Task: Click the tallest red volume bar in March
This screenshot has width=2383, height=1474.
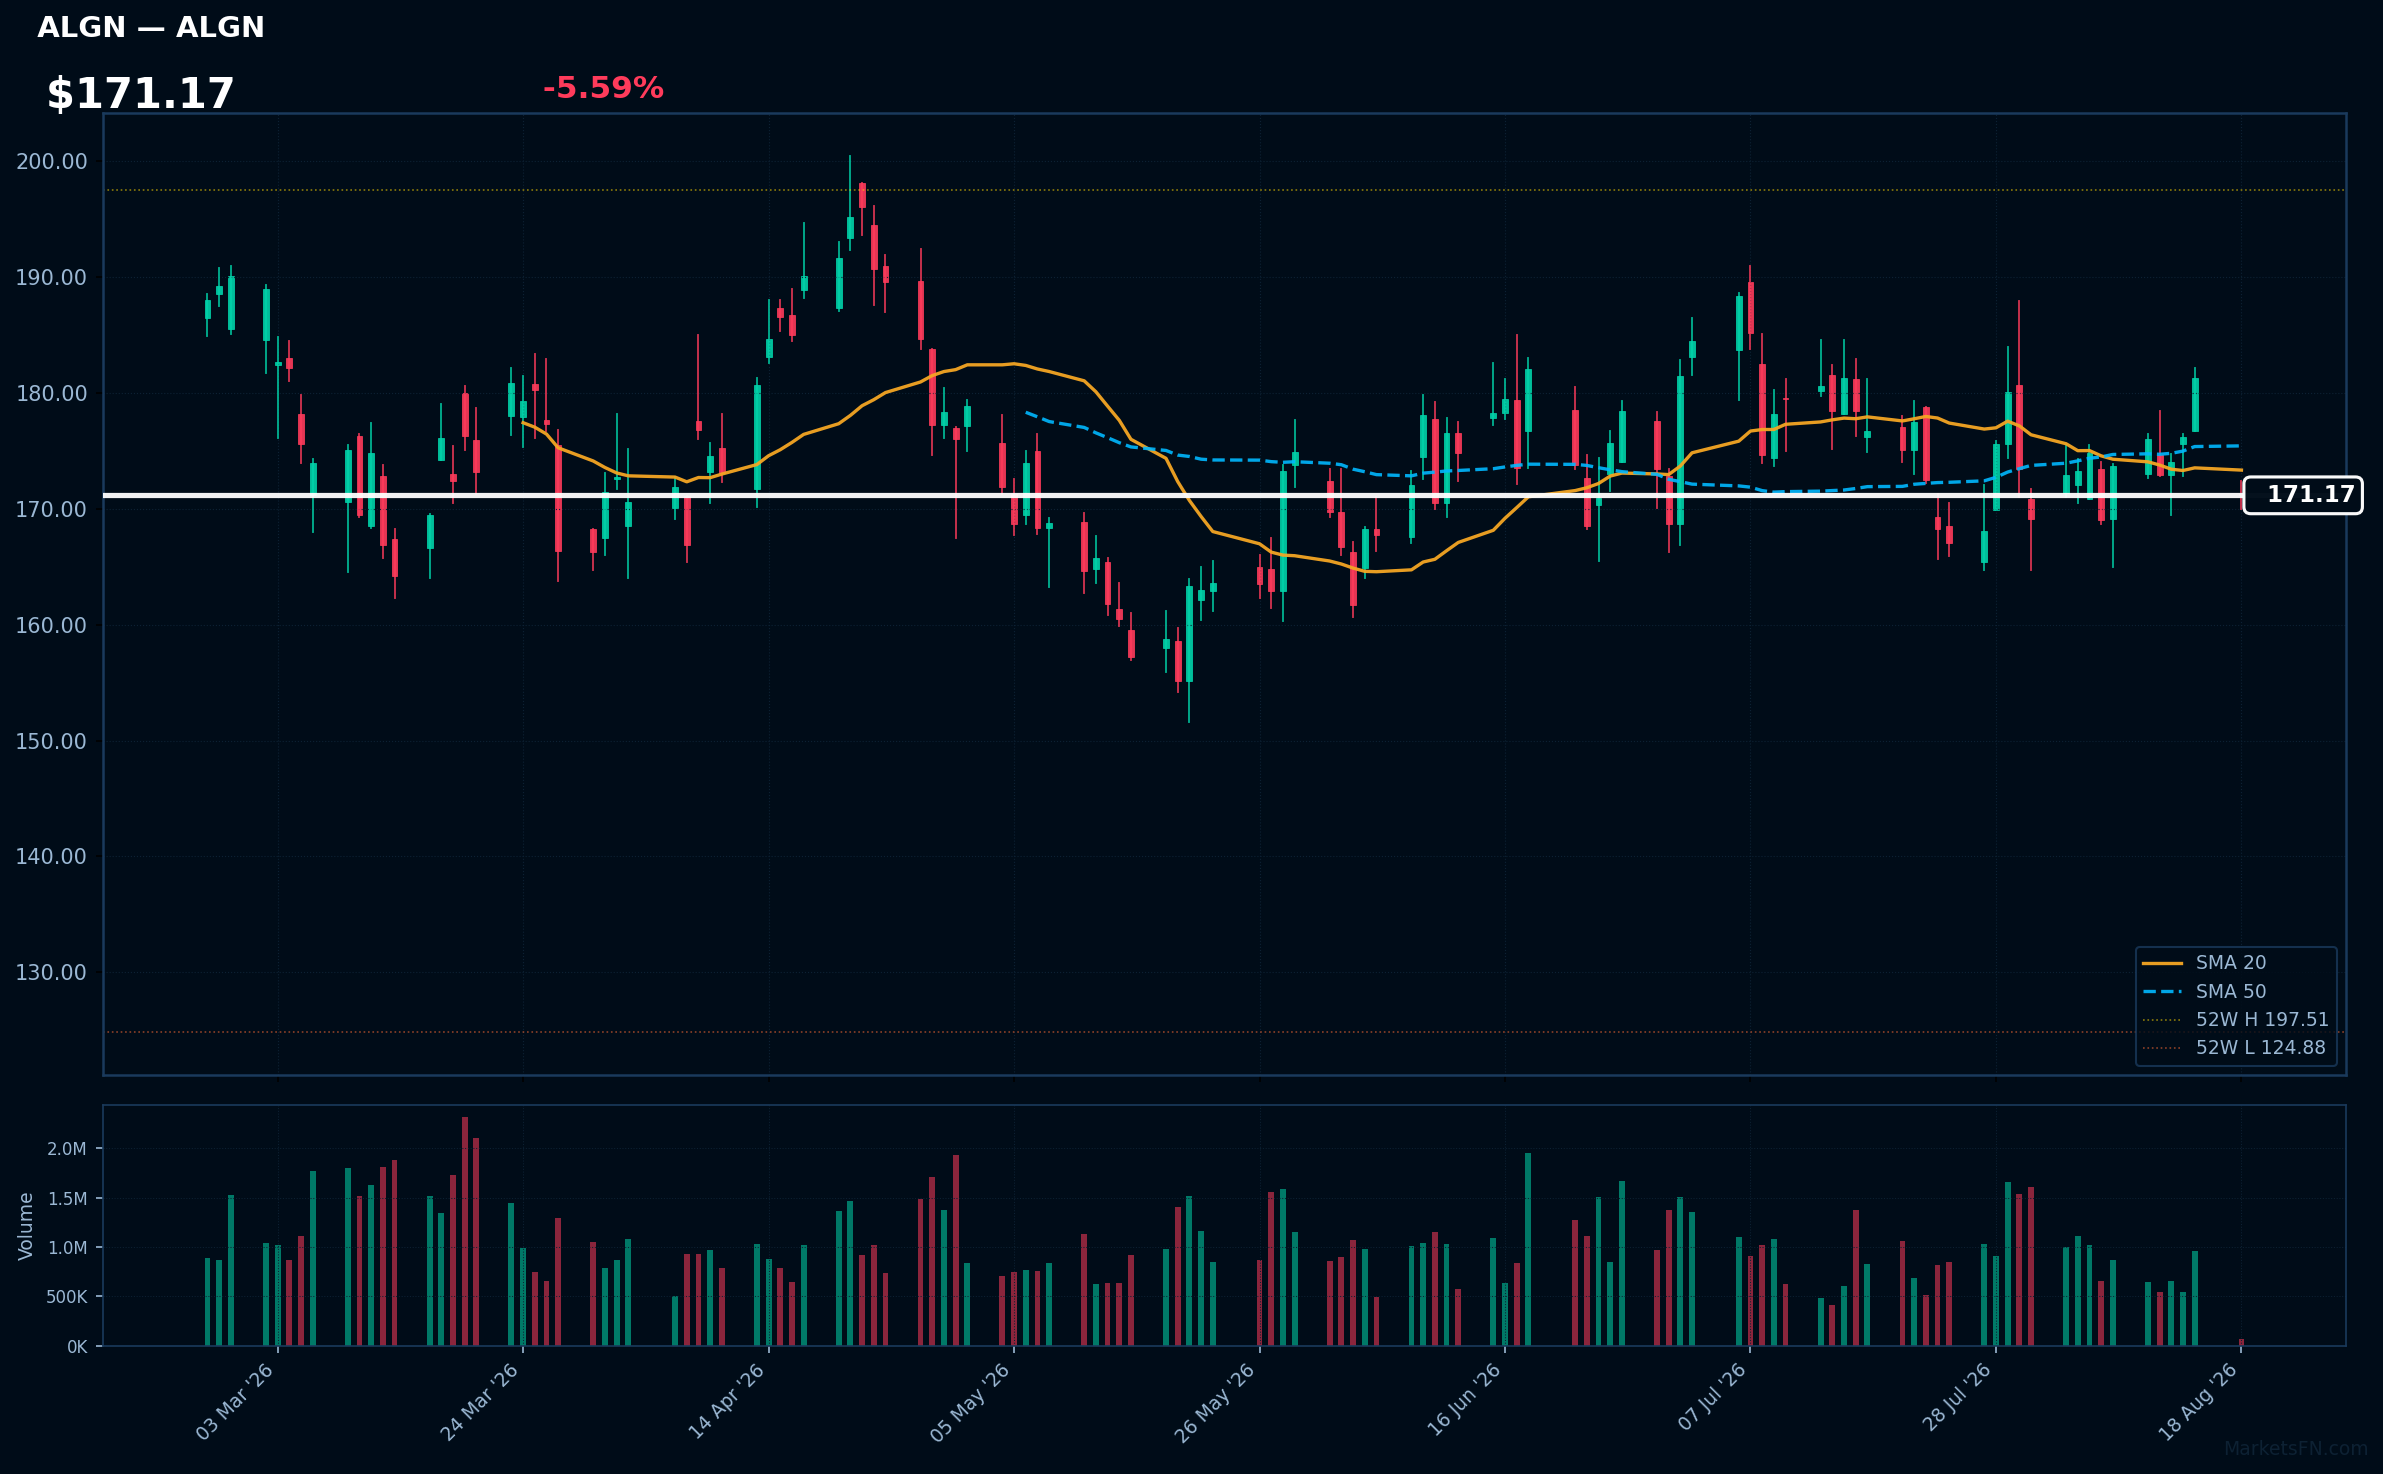Action: 465,1231
